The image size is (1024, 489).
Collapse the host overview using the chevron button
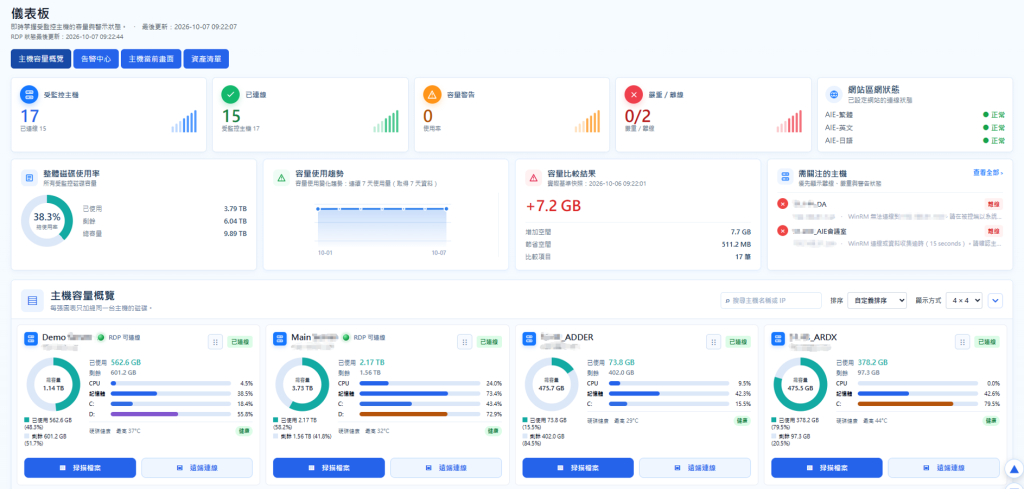pyautogui.click(x=995, y=300)
